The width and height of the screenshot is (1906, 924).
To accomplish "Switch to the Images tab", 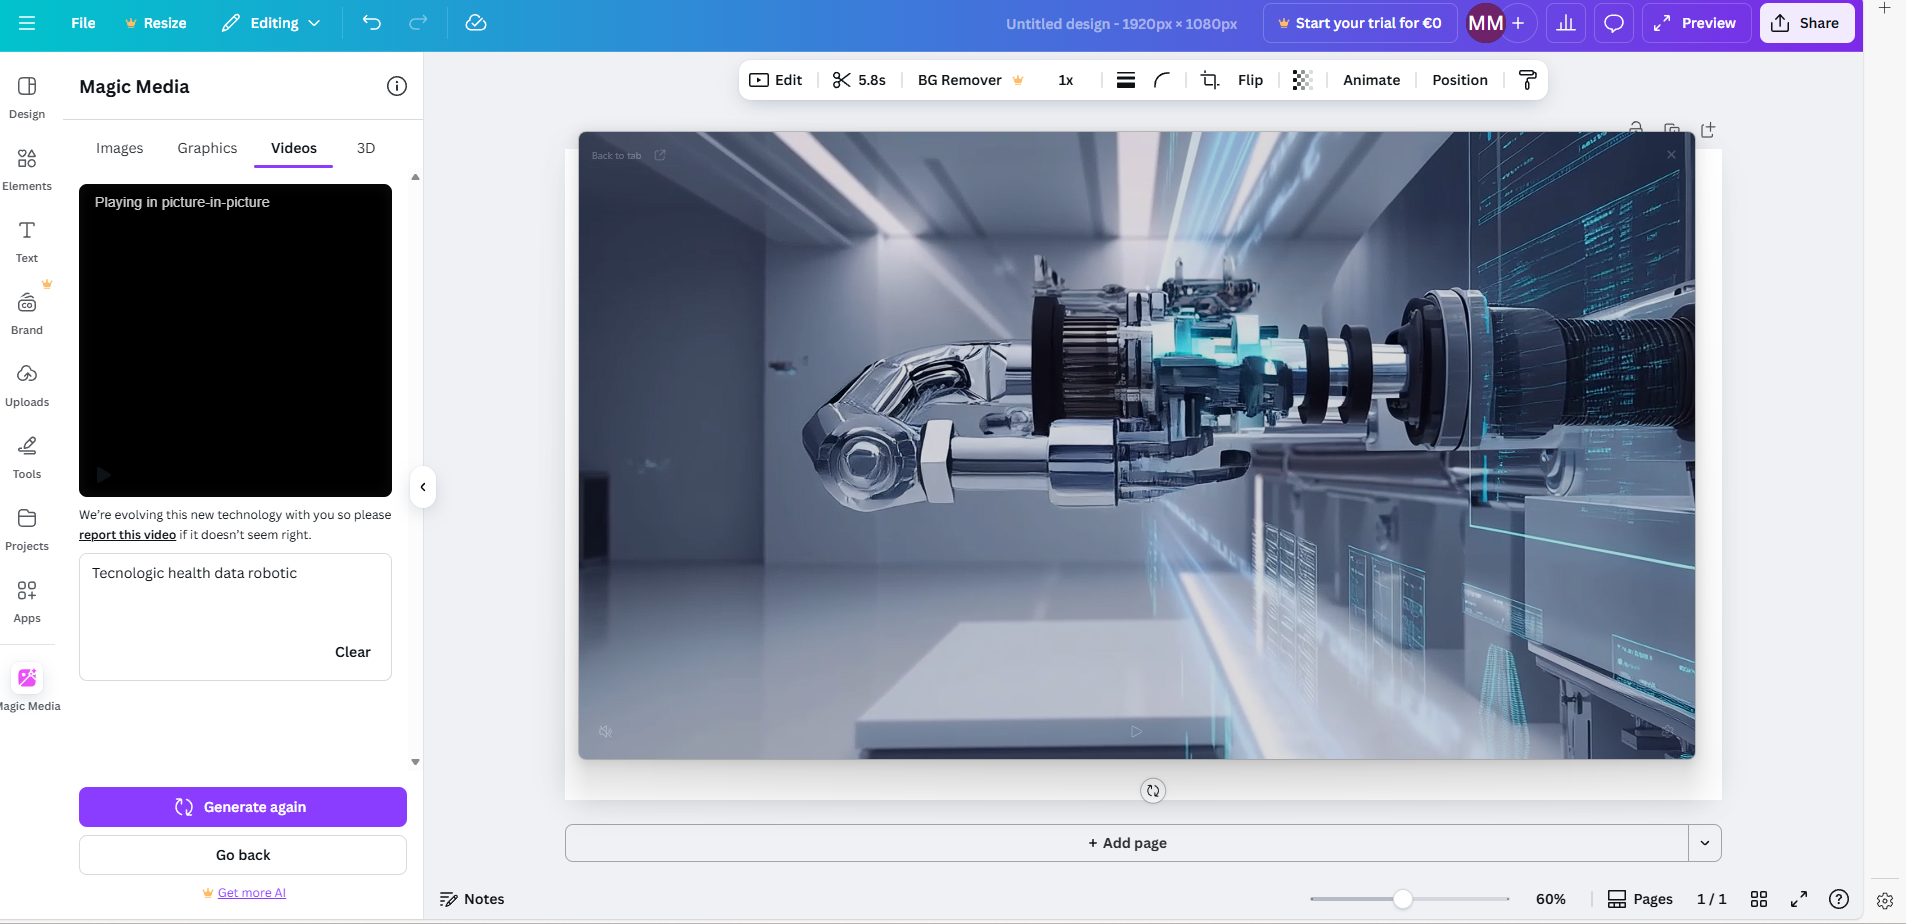I will pos(119,148).
